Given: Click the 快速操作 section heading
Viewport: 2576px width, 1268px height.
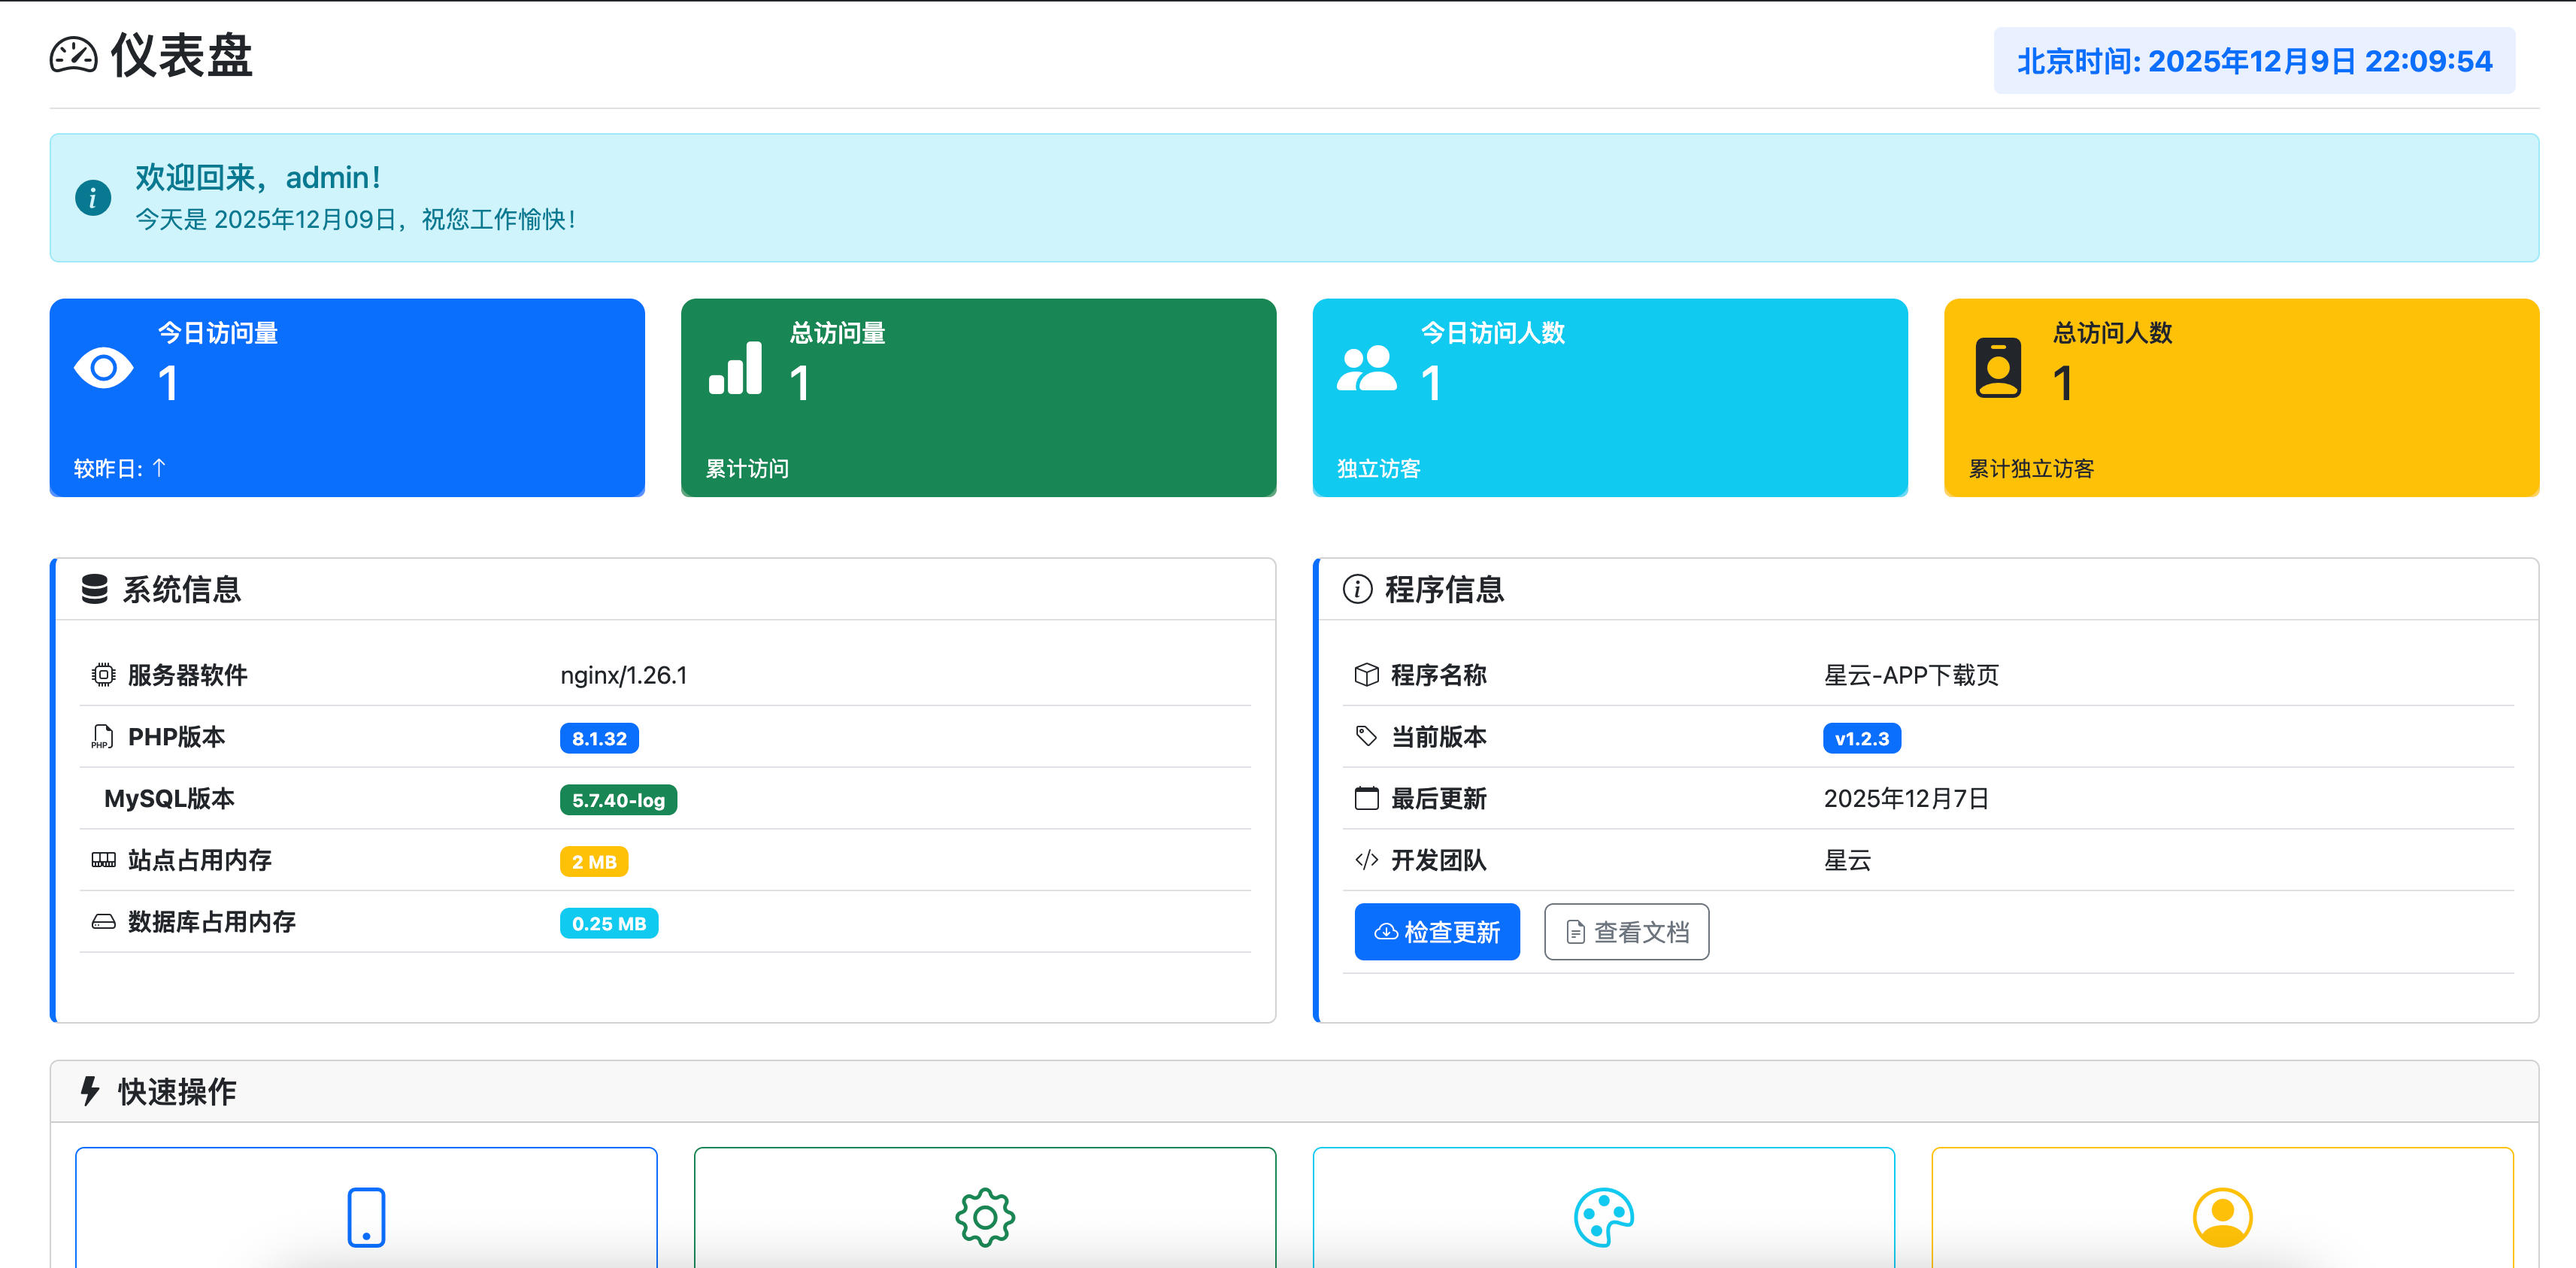Looking at the screenshot, I should pos(177,1091).
